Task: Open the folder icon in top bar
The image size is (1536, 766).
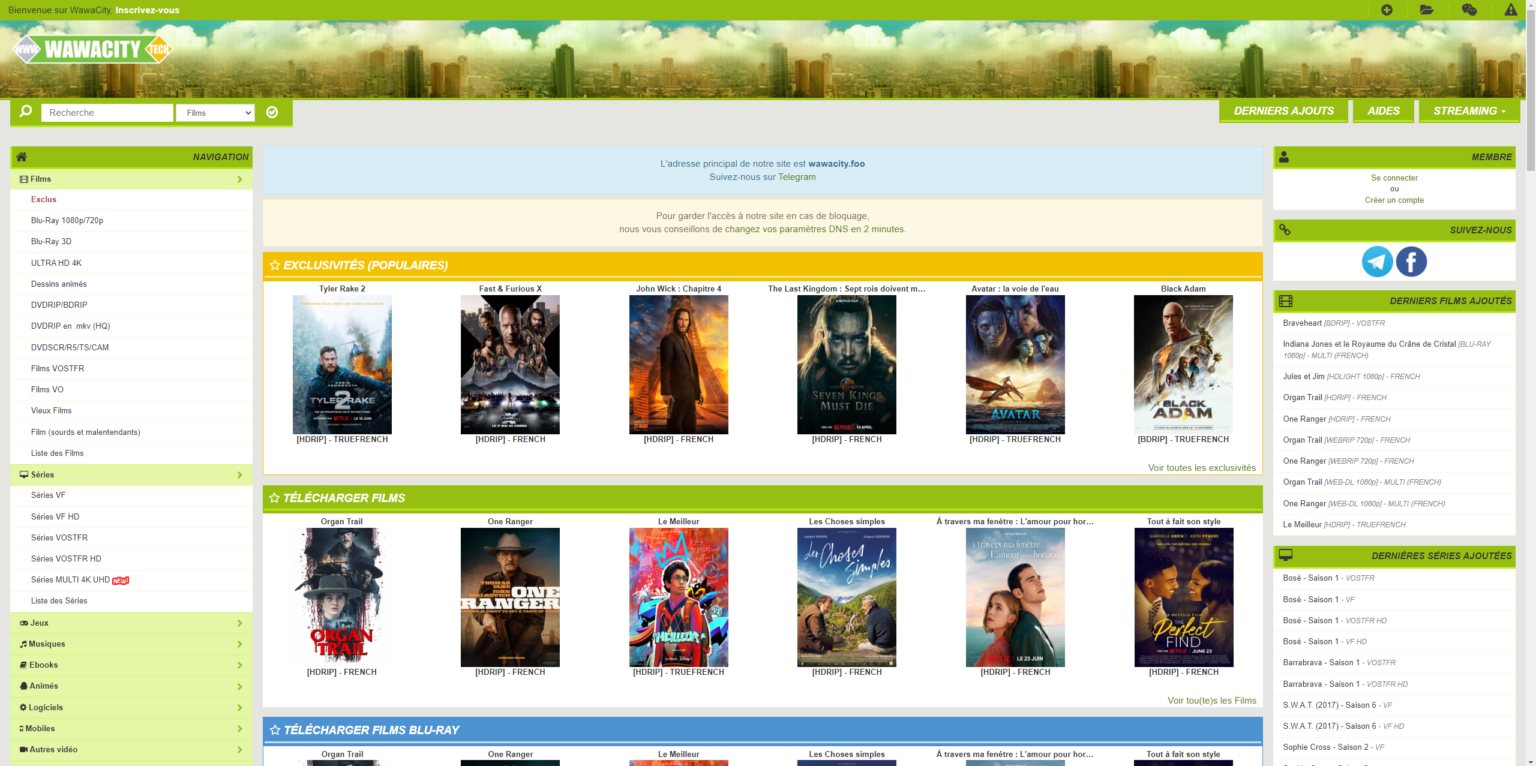Action: click(x=1427, y=10)
